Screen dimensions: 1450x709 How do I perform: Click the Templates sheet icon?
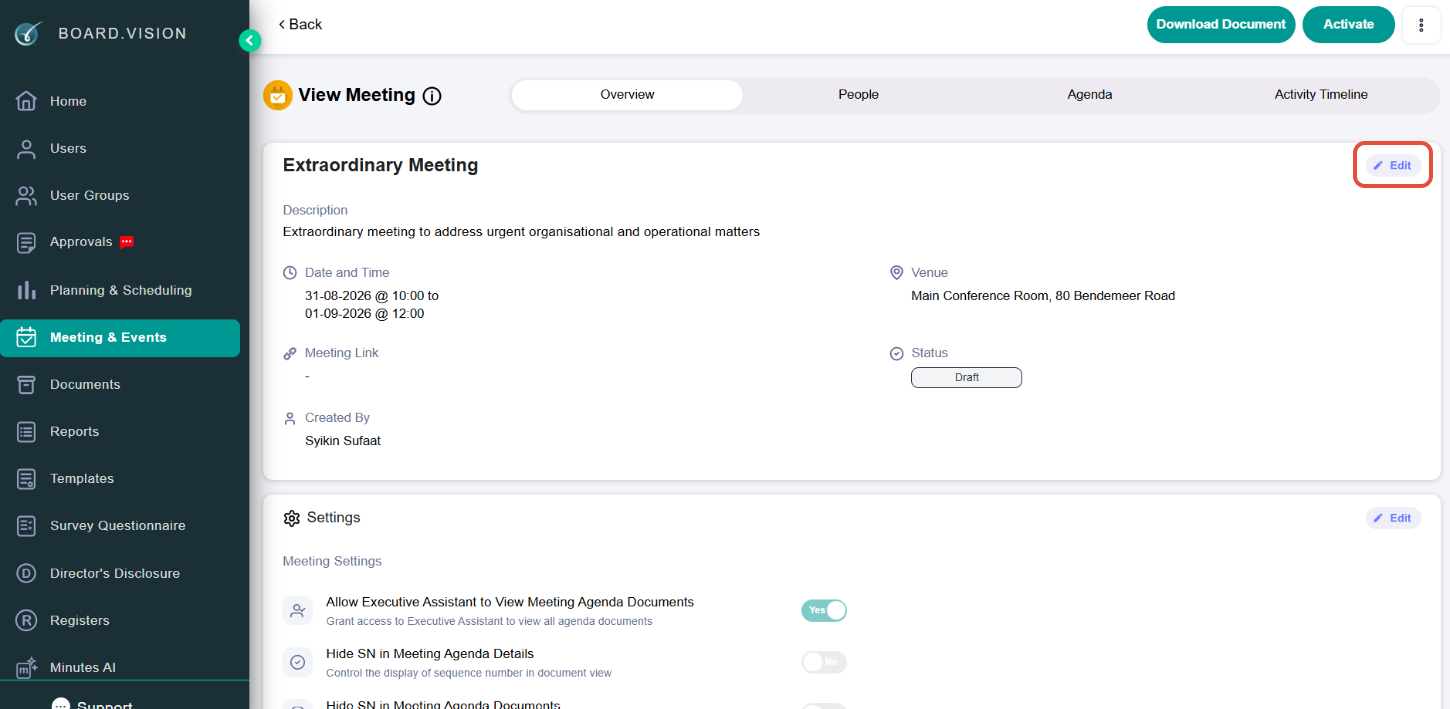pos(27,478)
